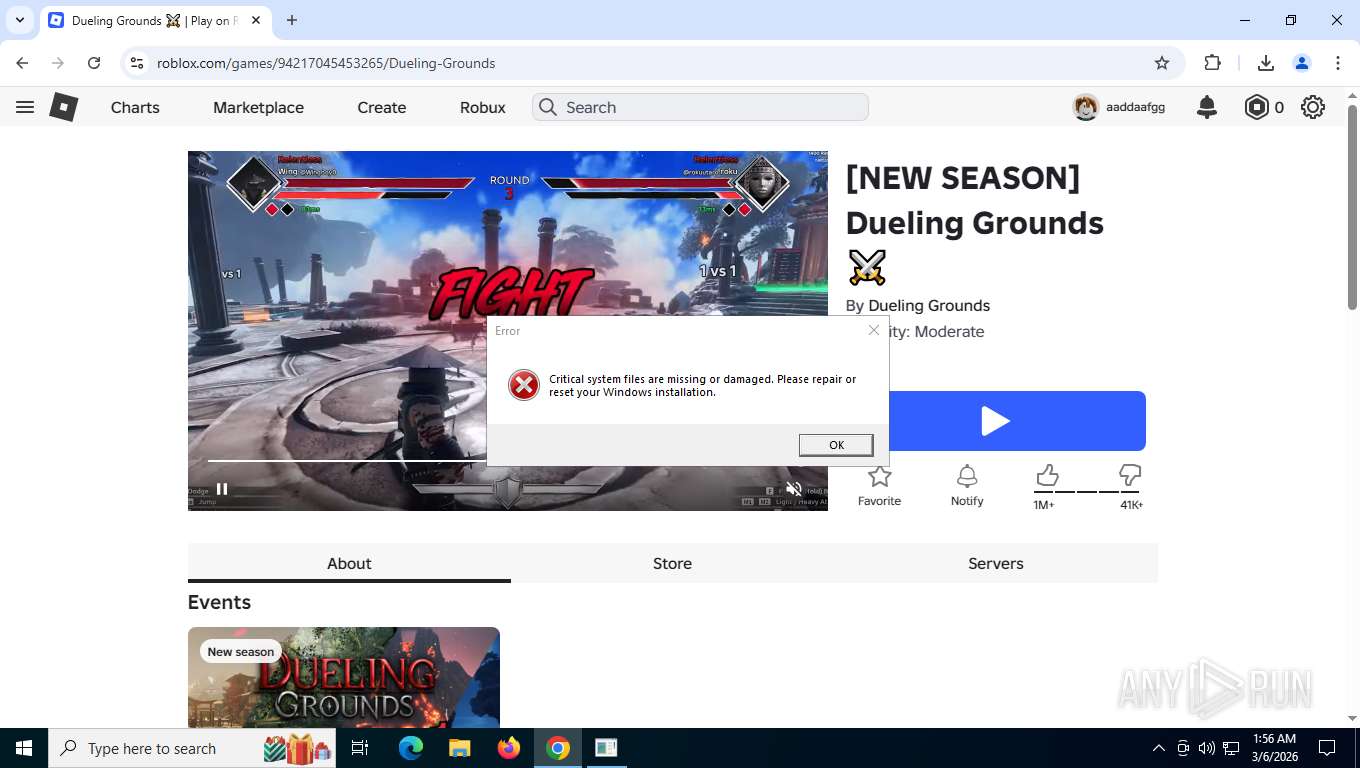Open the Marketplace page
The height and width of the screenshot is (768, 1360).
[x=258, y=107]
